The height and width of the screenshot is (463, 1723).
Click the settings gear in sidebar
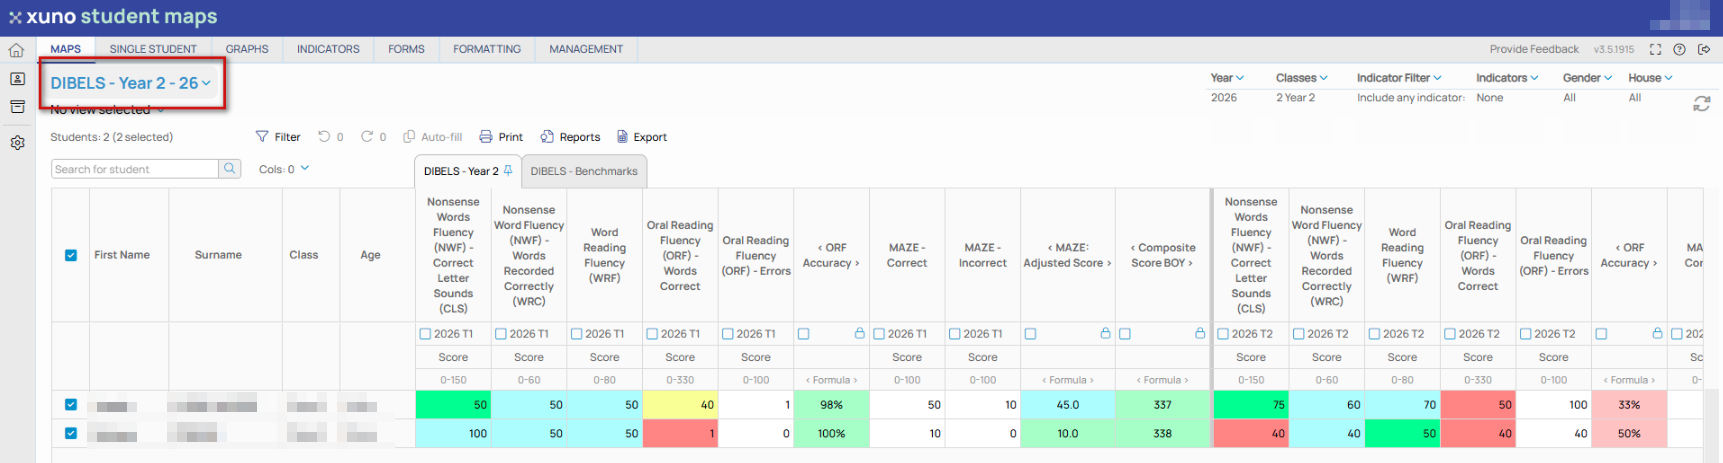17,143
